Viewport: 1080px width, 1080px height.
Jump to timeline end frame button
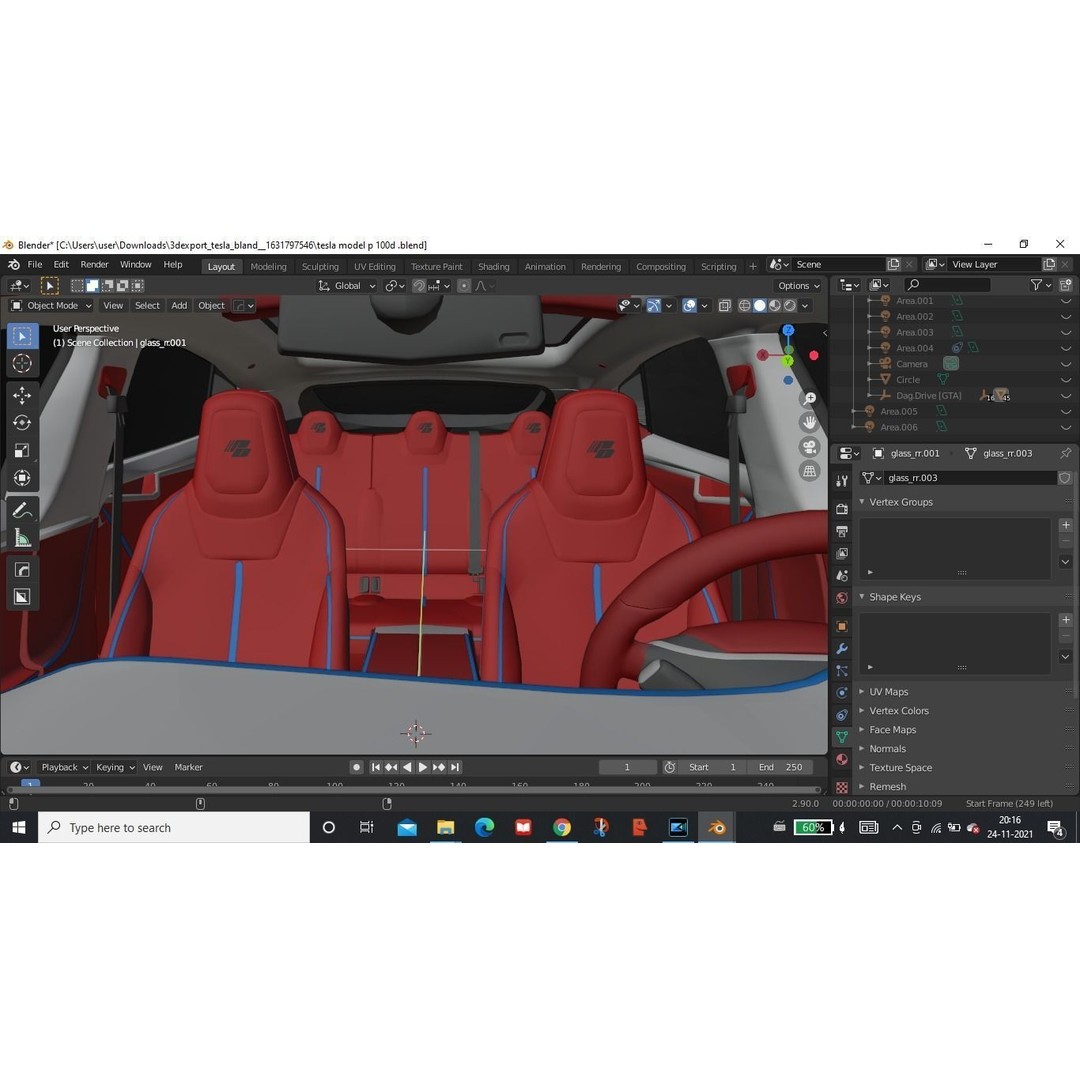(x=455, y=767)
